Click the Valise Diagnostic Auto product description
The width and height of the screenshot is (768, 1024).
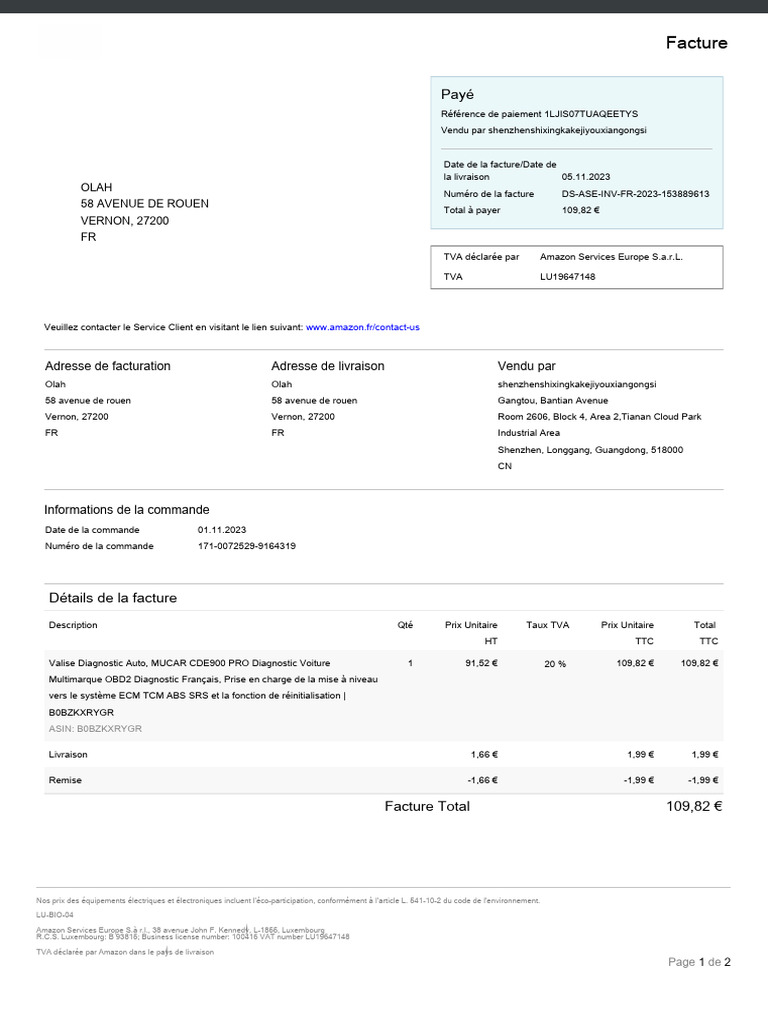coord(214,688)
